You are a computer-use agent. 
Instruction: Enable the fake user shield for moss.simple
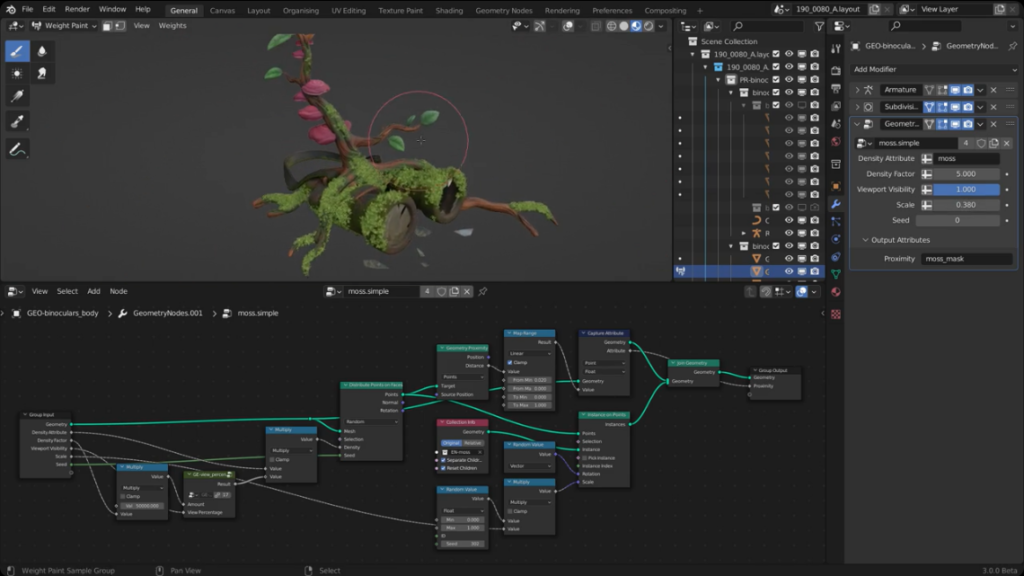(981, 143)
